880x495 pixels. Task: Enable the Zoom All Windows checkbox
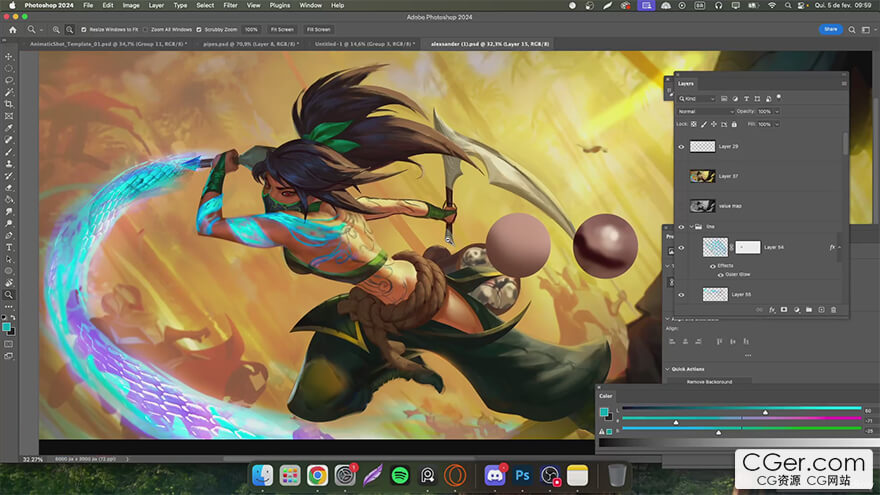[x=146, y=30]
